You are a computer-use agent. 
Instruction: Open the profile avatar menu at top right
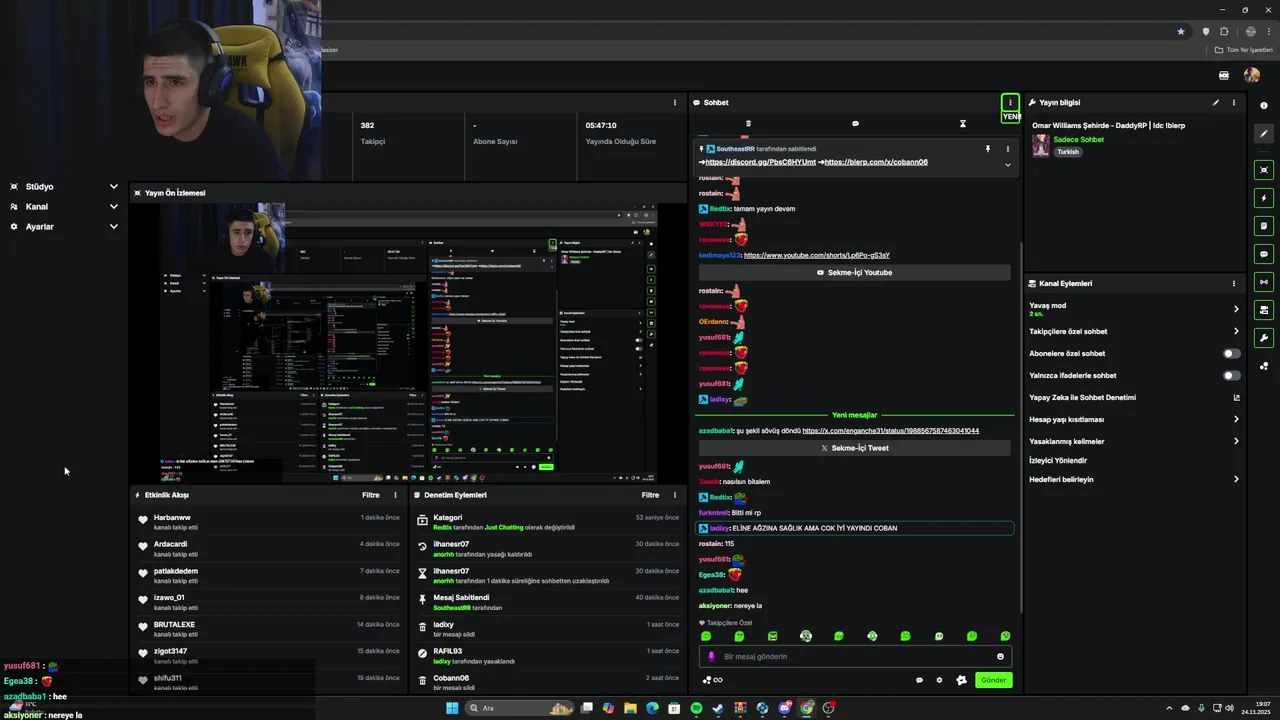[x=1251, y=75]
